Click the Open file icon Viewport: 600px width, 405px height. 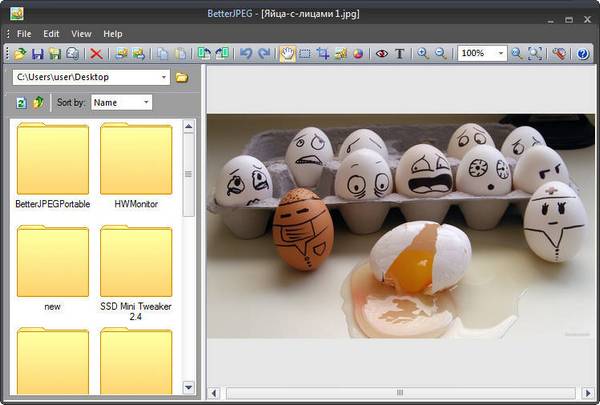(x=20, y=54)
